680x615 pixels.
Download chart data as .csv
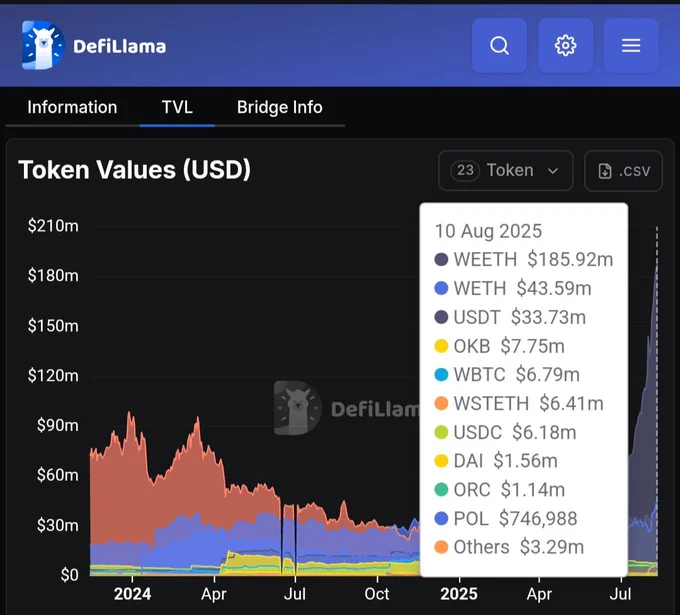(x=624, y=170)
